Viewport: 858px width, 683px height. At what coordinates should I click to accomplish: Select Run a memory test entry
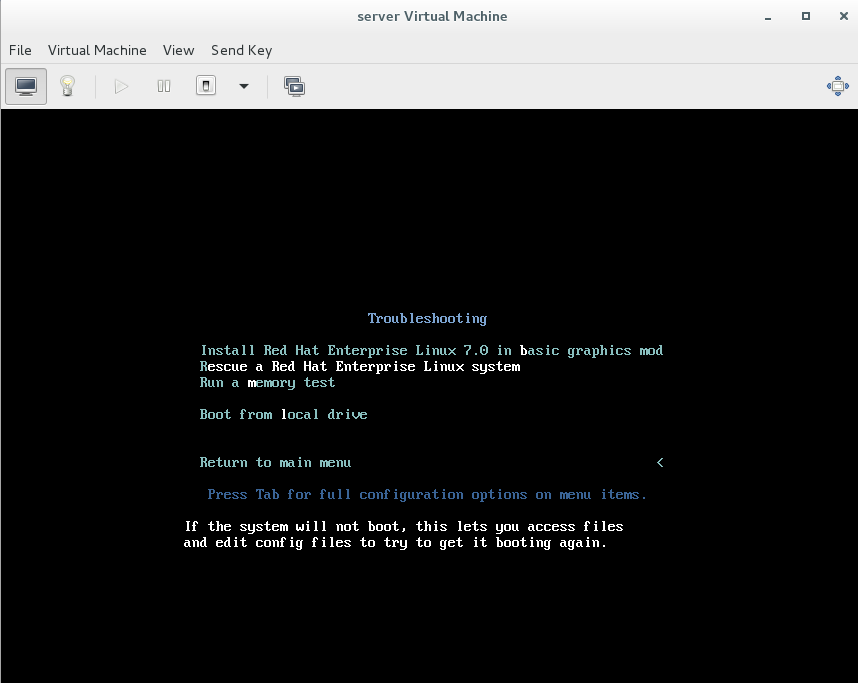click(x=267, y=383)
